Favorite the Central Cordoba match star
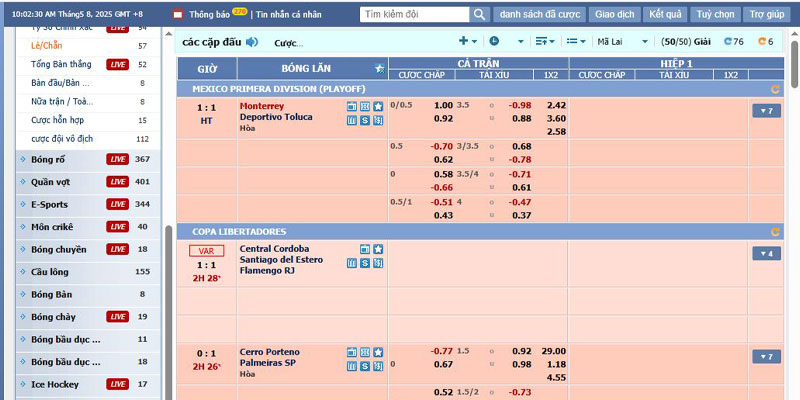The width and height of the screenshot is (800, 400). [x=378, y=249]
